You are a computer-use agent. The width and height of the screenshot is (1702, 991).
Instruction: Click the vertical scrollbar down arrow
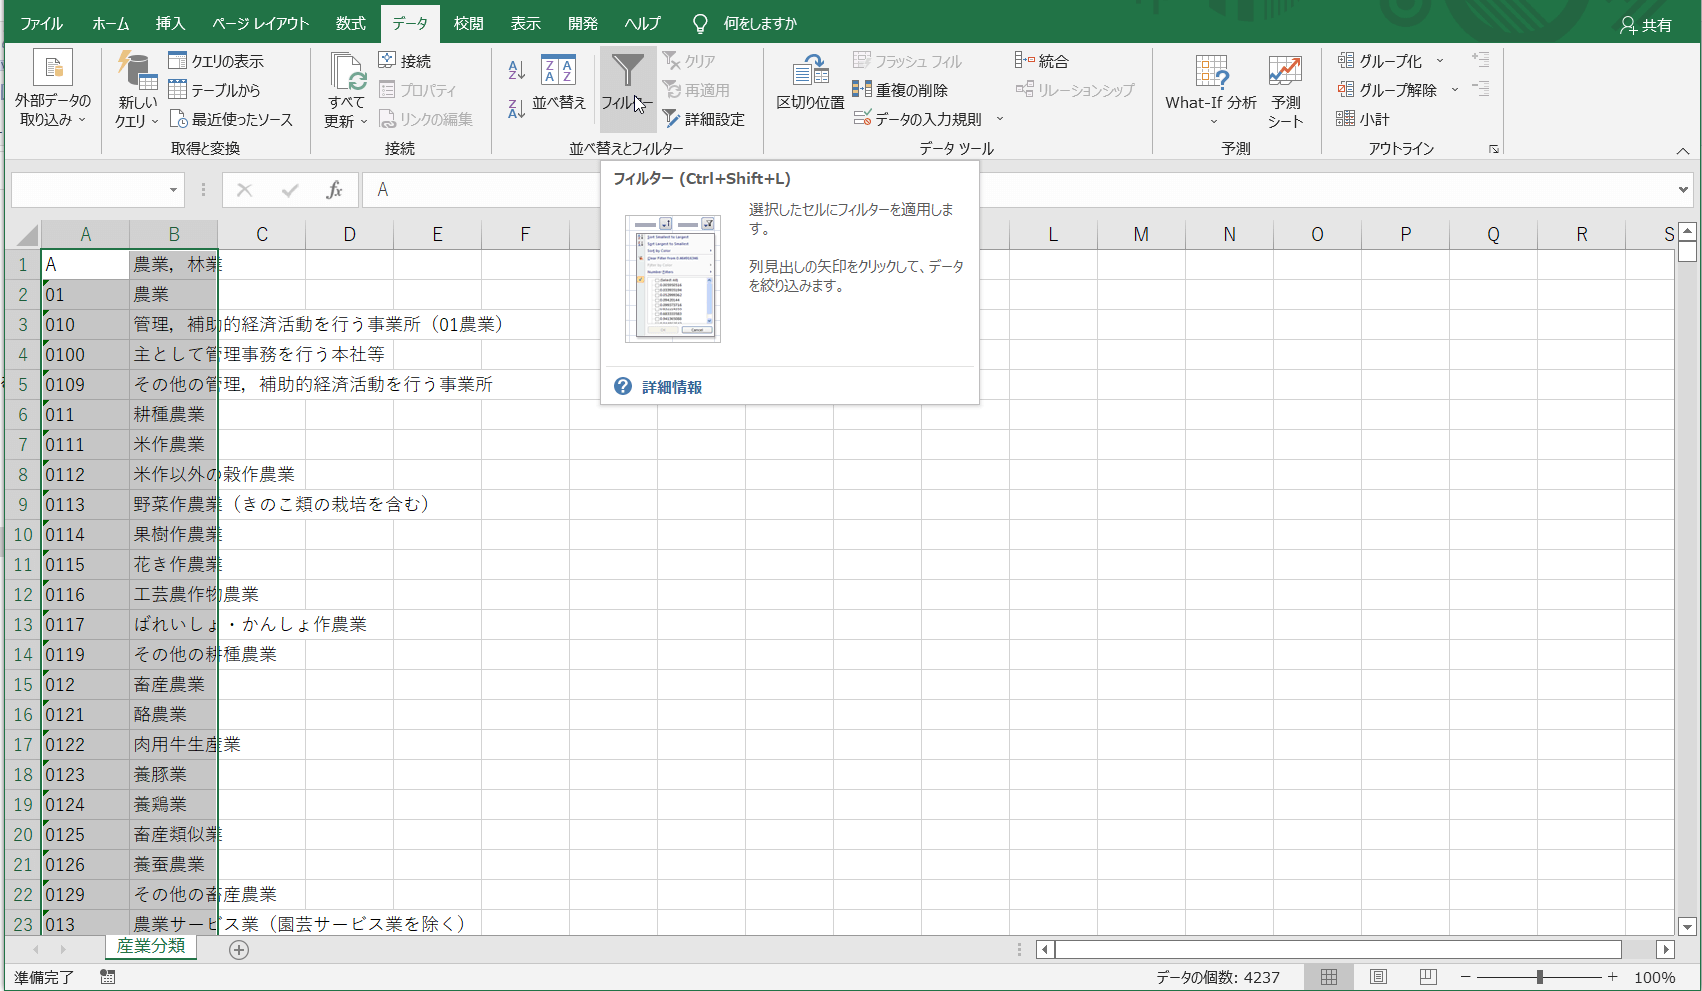[1688, 927]
